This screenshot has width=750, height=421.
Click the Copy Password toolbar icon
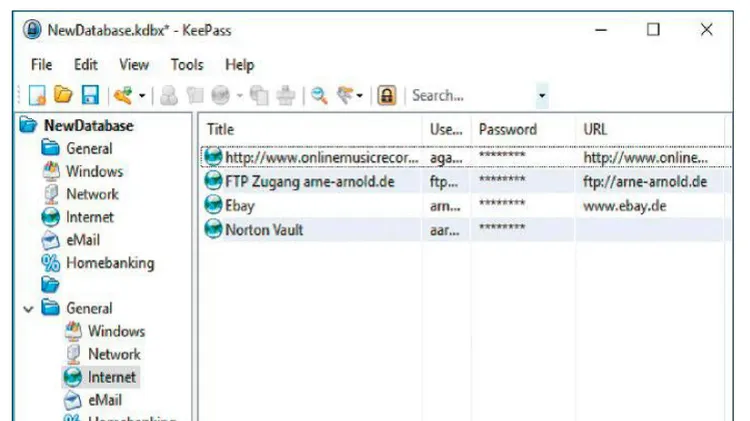coord(195,95)
